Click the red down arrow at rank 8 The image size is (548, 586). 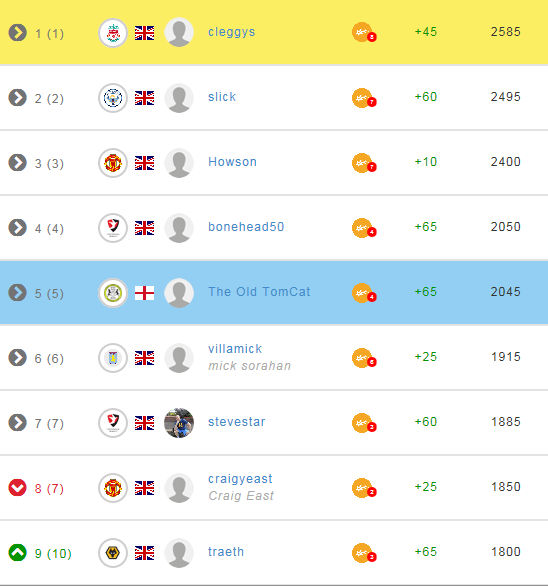(18, 488)
